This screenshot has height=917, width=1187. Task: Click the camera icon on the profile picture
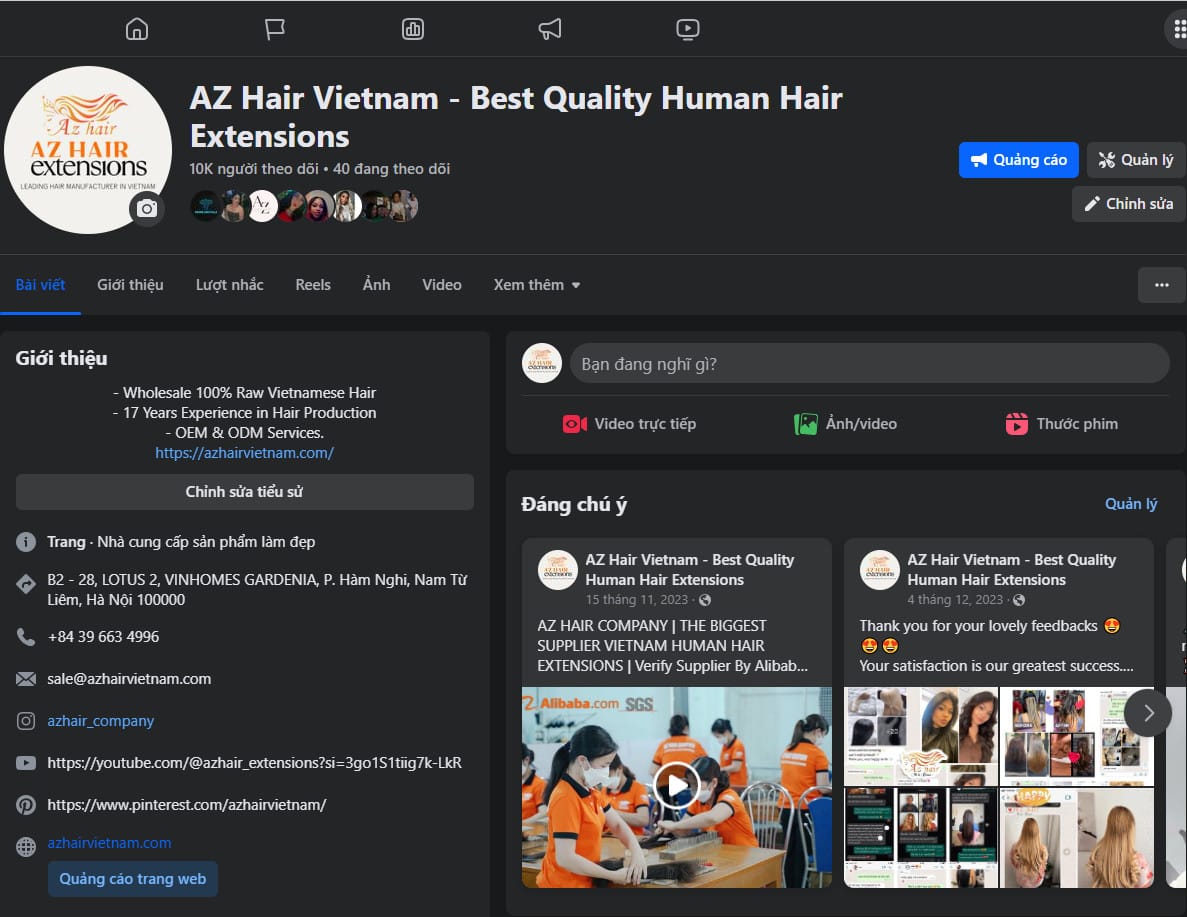[x=146, y=209]
